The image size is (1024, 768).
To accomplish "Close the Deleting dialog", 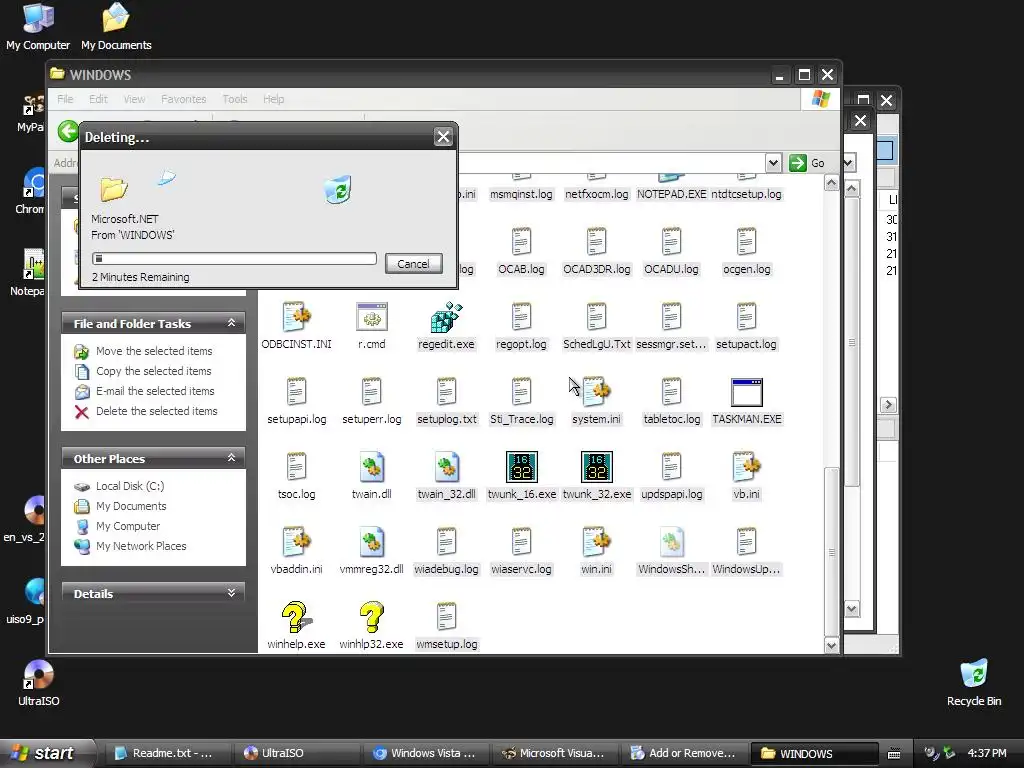I will (x=443, y=136).
